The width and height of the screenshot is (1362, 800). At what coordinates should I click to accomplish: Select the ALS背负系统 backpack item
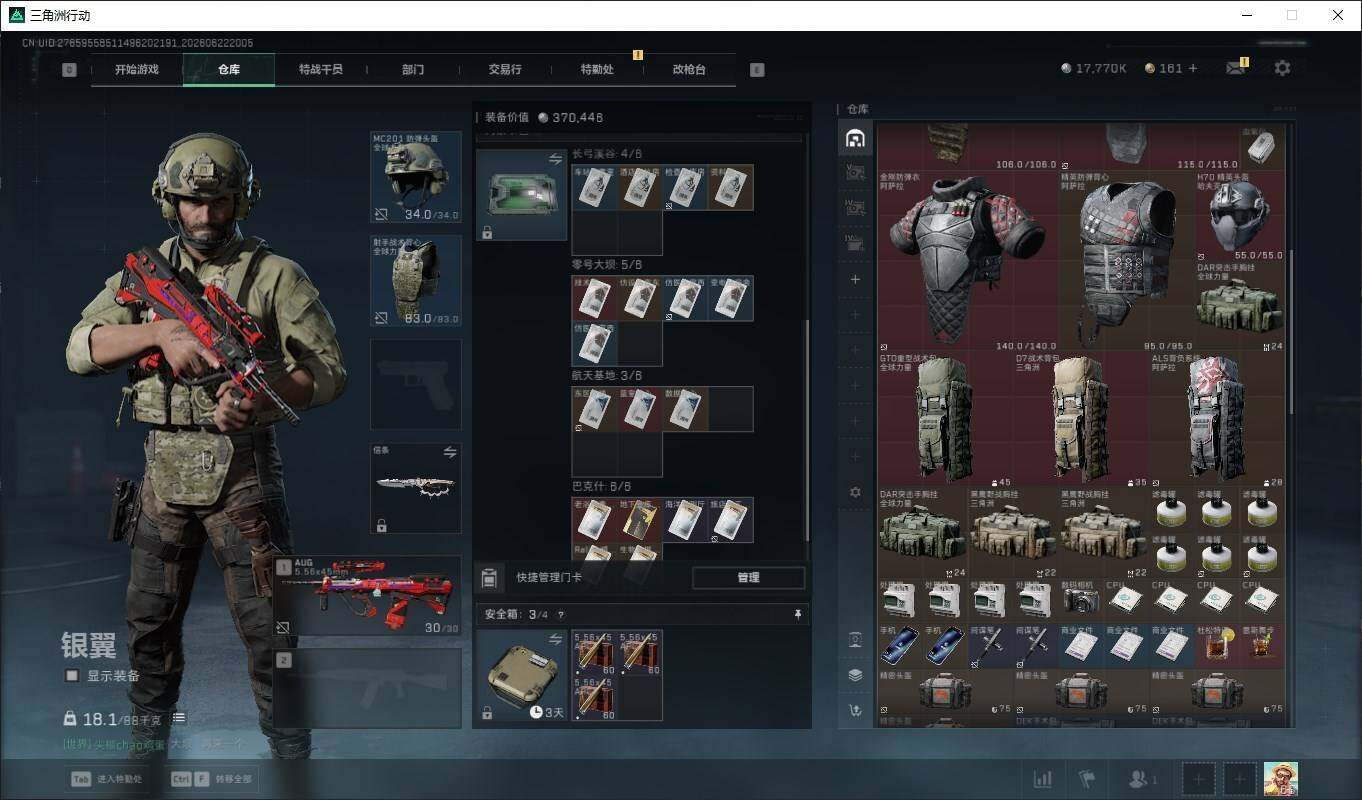click(x=1217, y=419)
